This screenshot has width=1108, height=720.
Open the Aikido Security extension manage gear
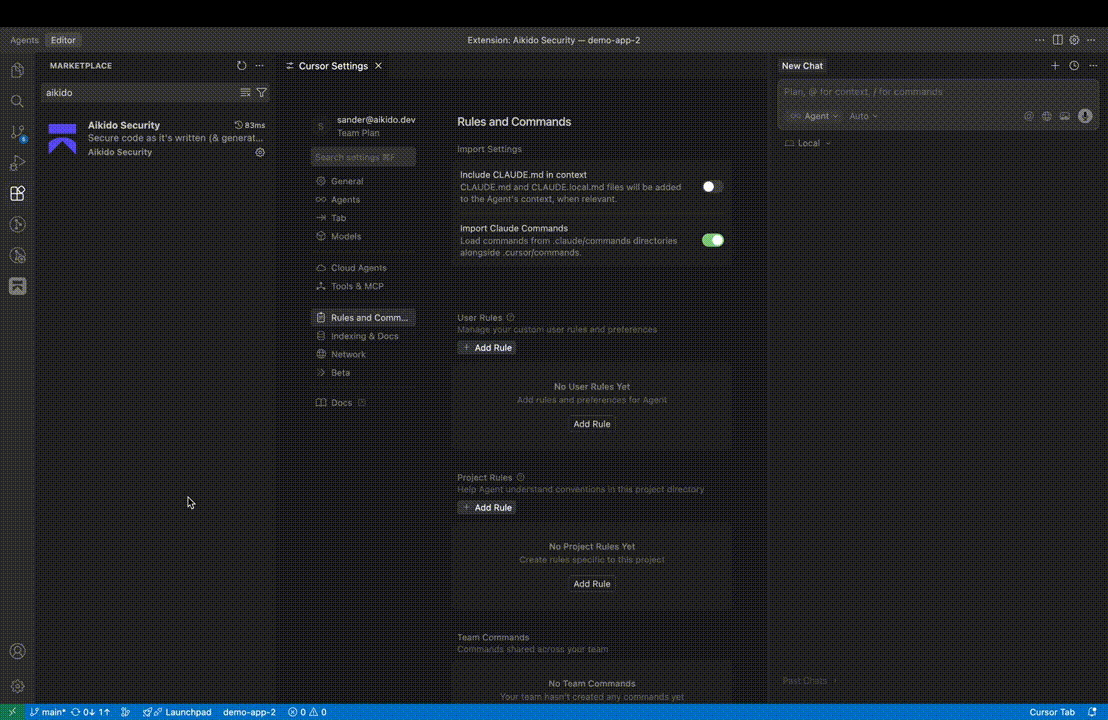click(260, 152)
